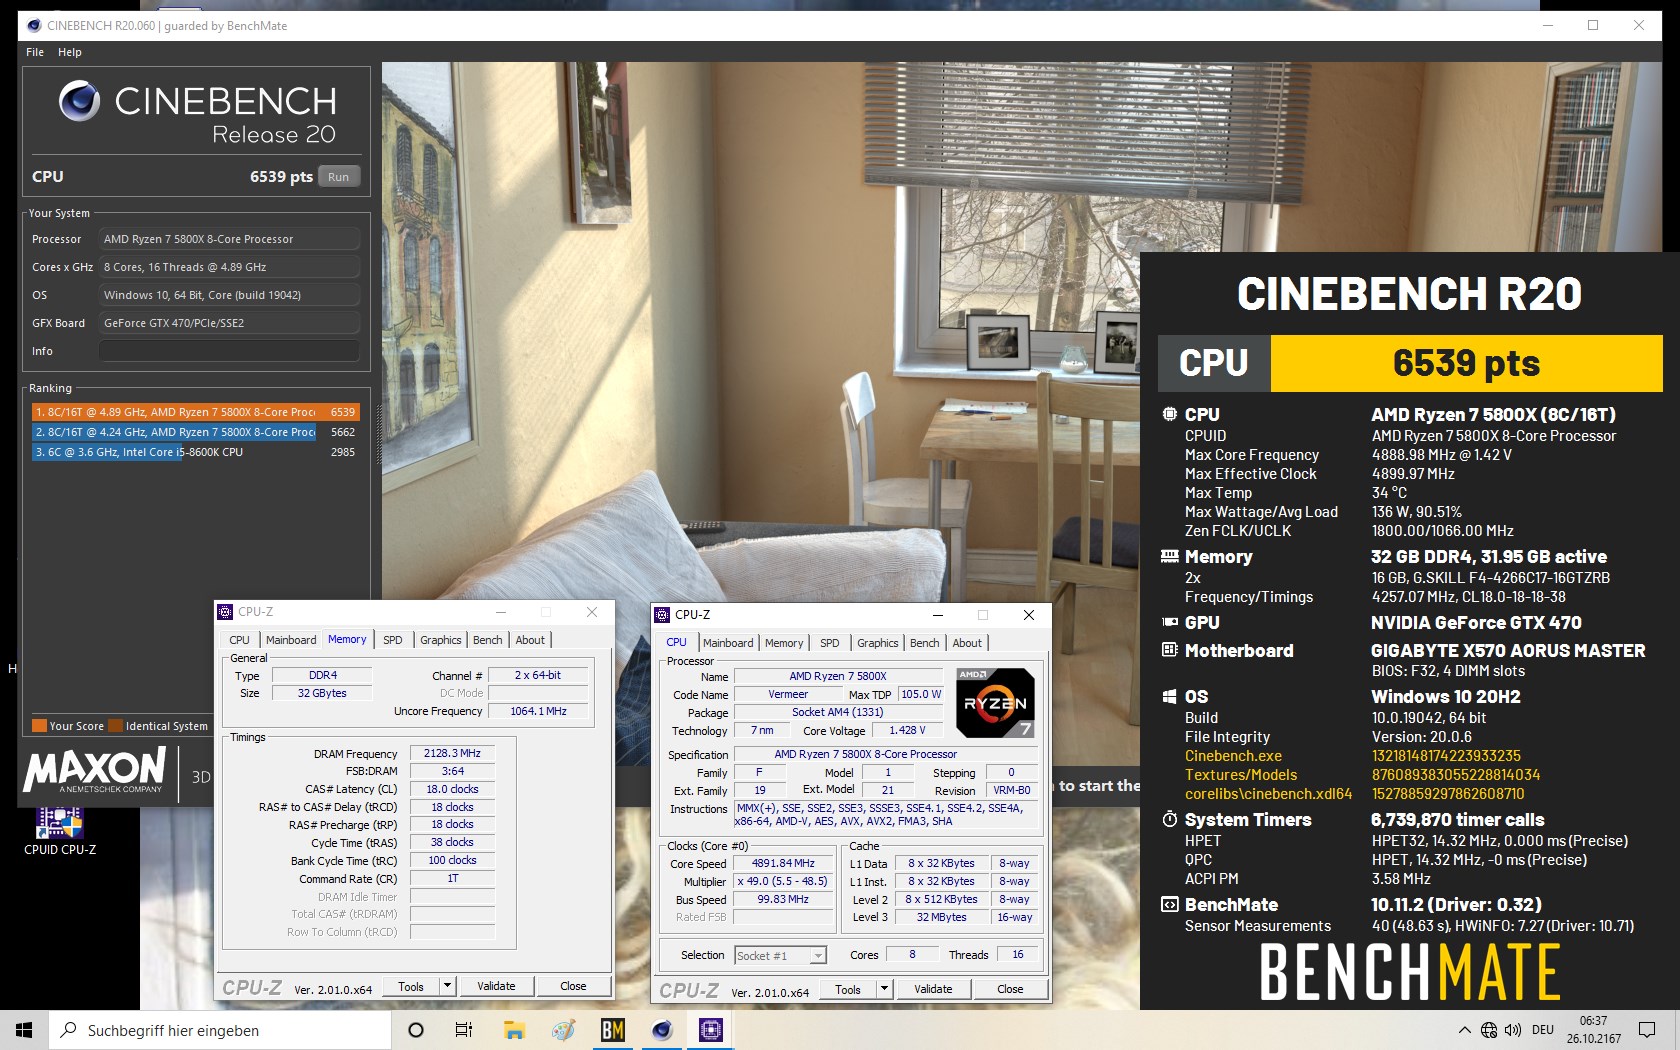Open Mainboard tab in front CPU-Z window
1680x1050 pixels.
[x=728, y=643]
